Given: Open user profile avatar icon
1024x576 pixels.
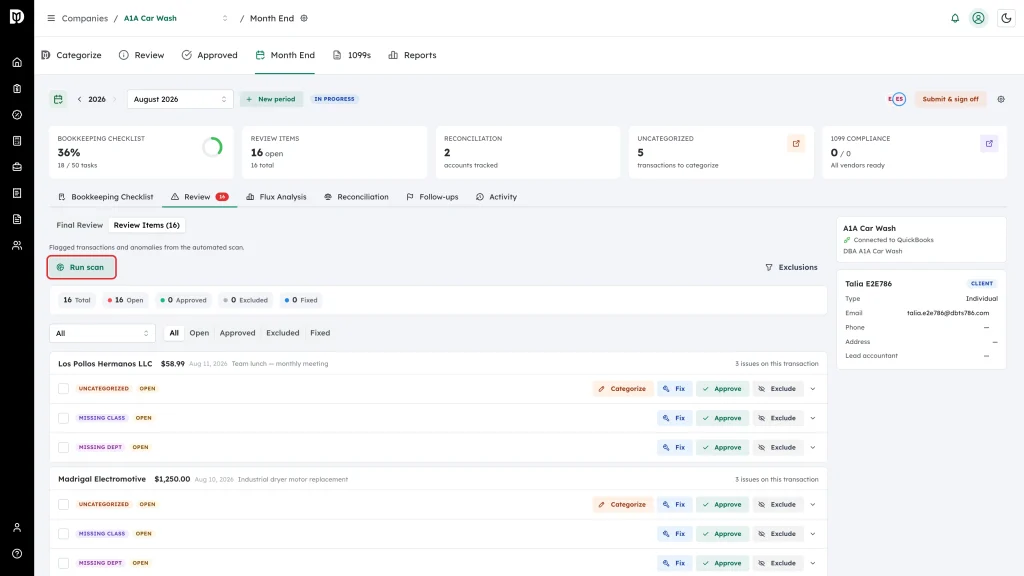Looking at the screenshot, I should [x=978, y=18].
